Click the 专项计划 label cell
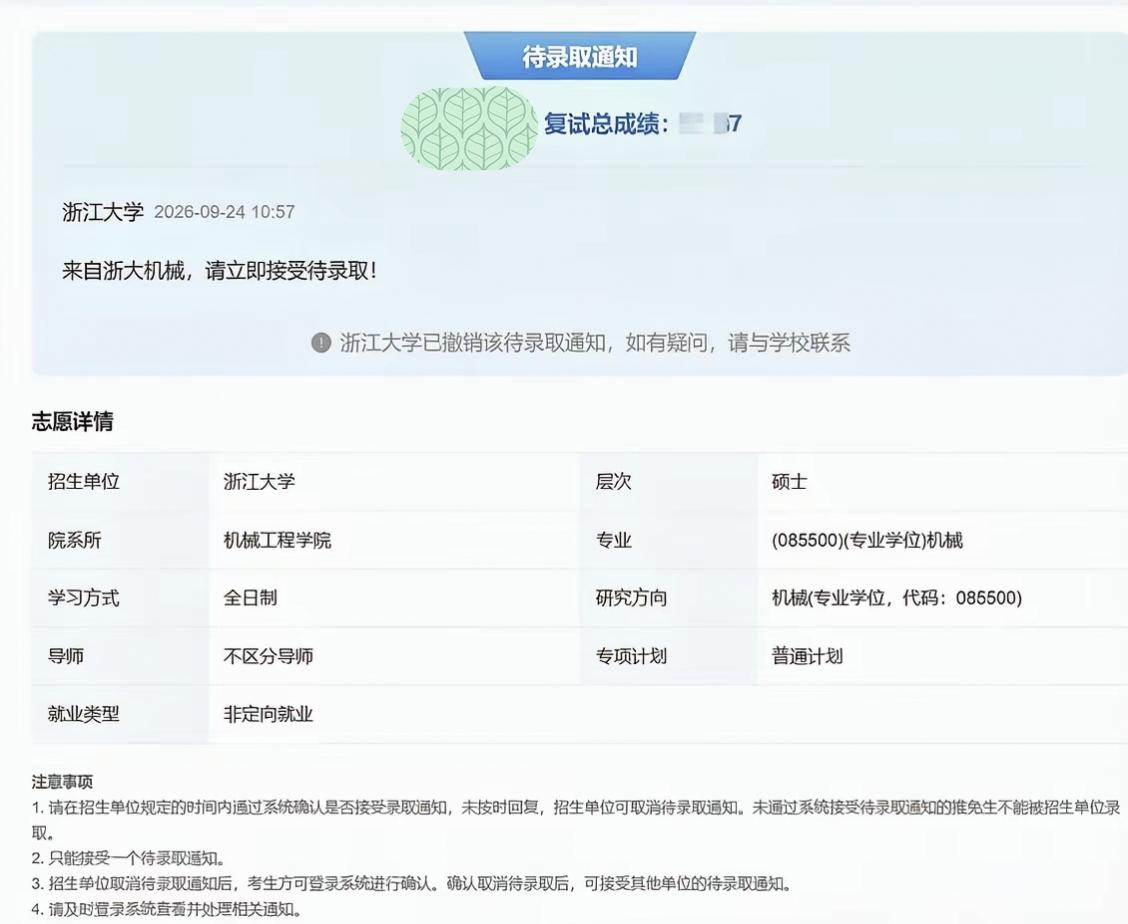 (668, 656)
